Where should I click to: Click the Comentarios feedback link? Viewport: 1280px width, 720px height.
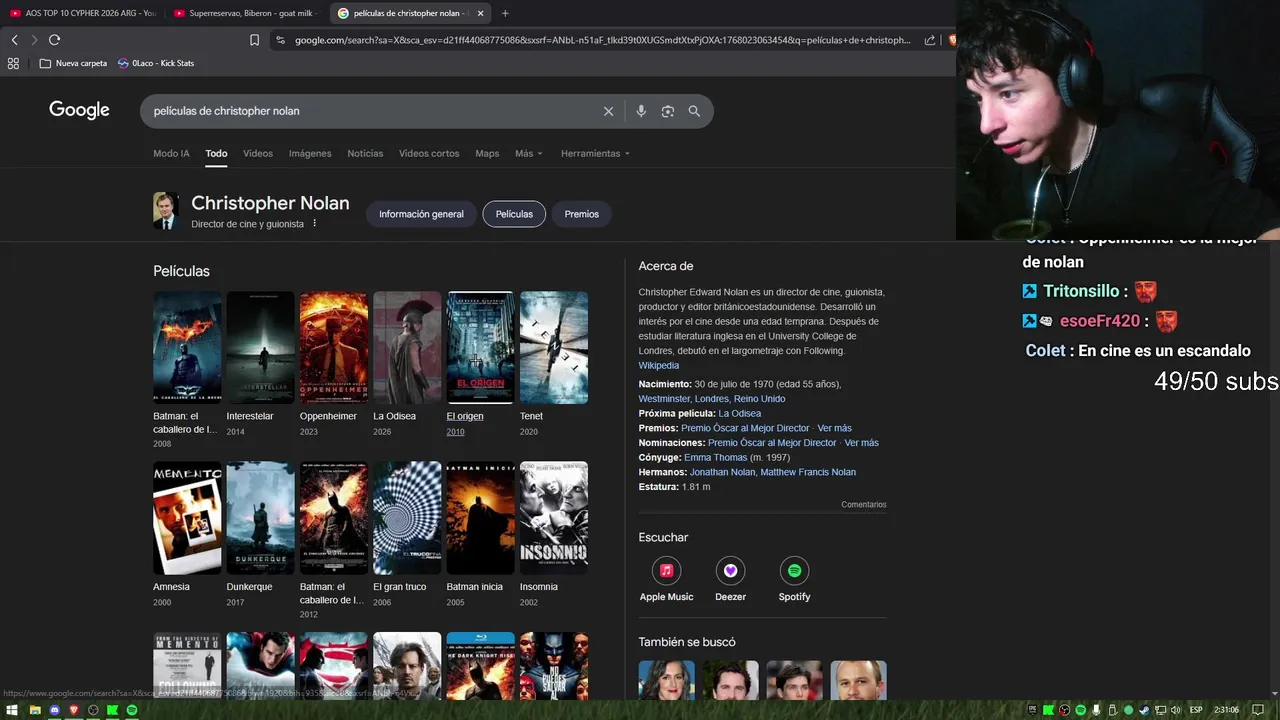[x=864, y=505]
